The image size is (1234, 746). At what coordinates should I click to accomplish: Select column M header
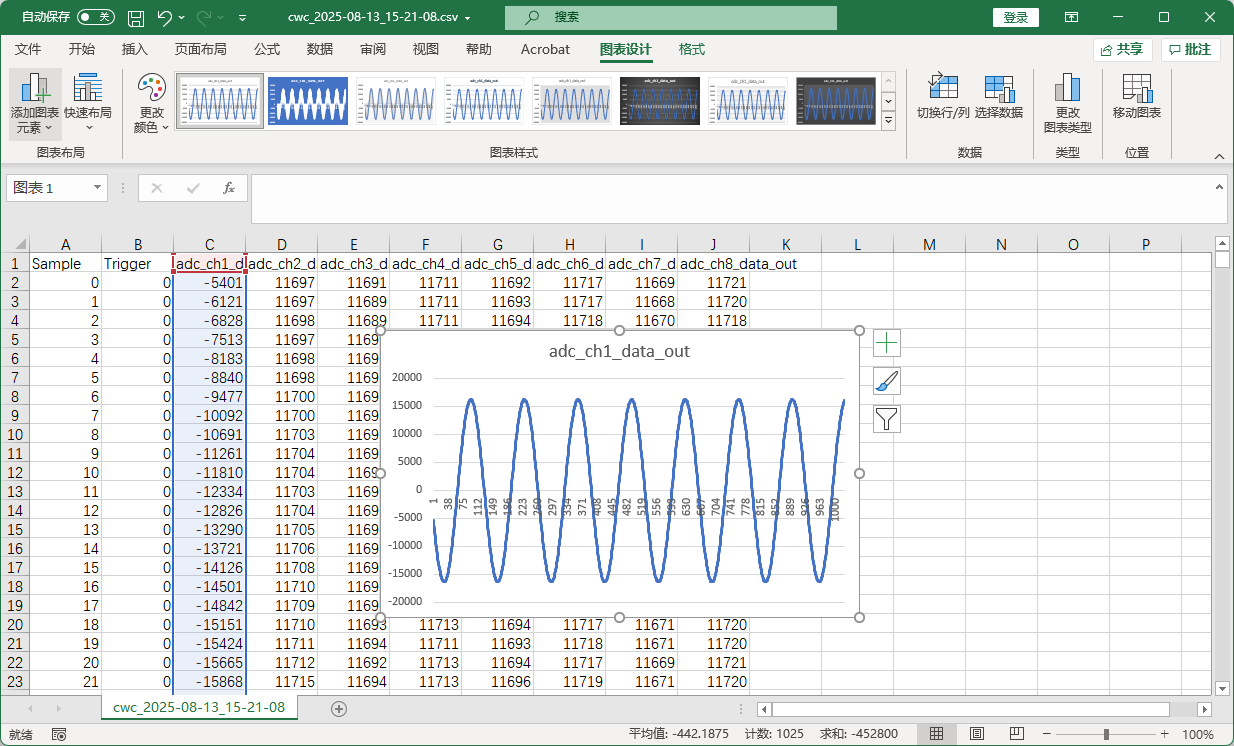tap(929, 245)
